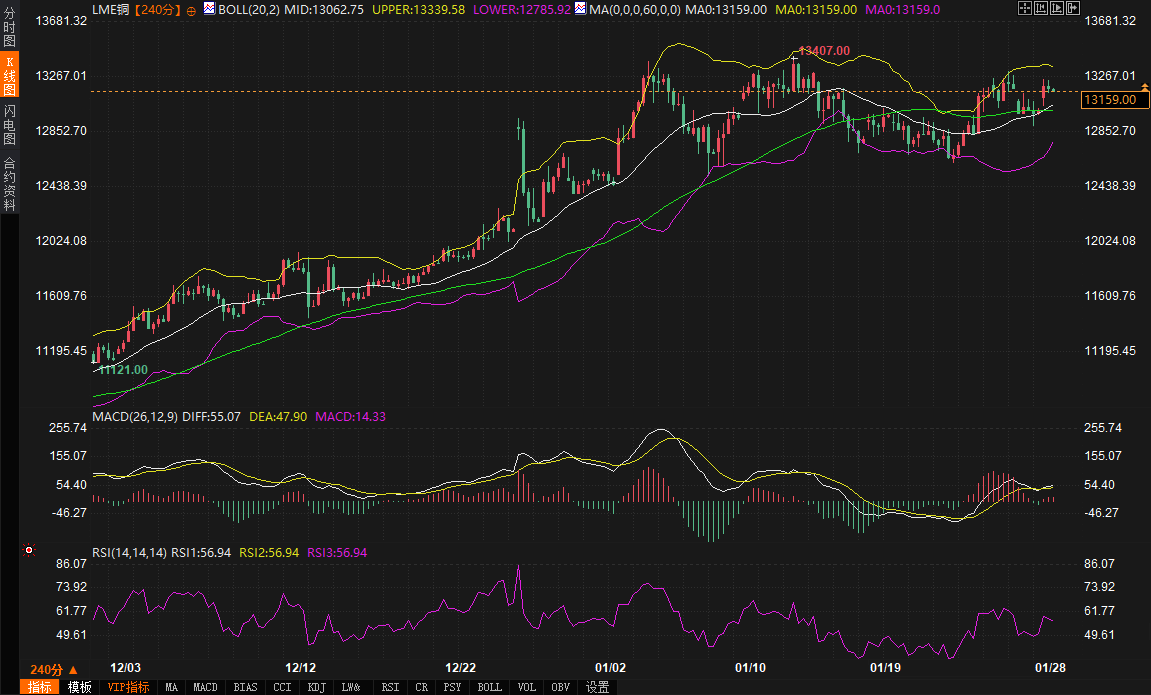Click the play-forward axis icon

tap(1056, 8)
